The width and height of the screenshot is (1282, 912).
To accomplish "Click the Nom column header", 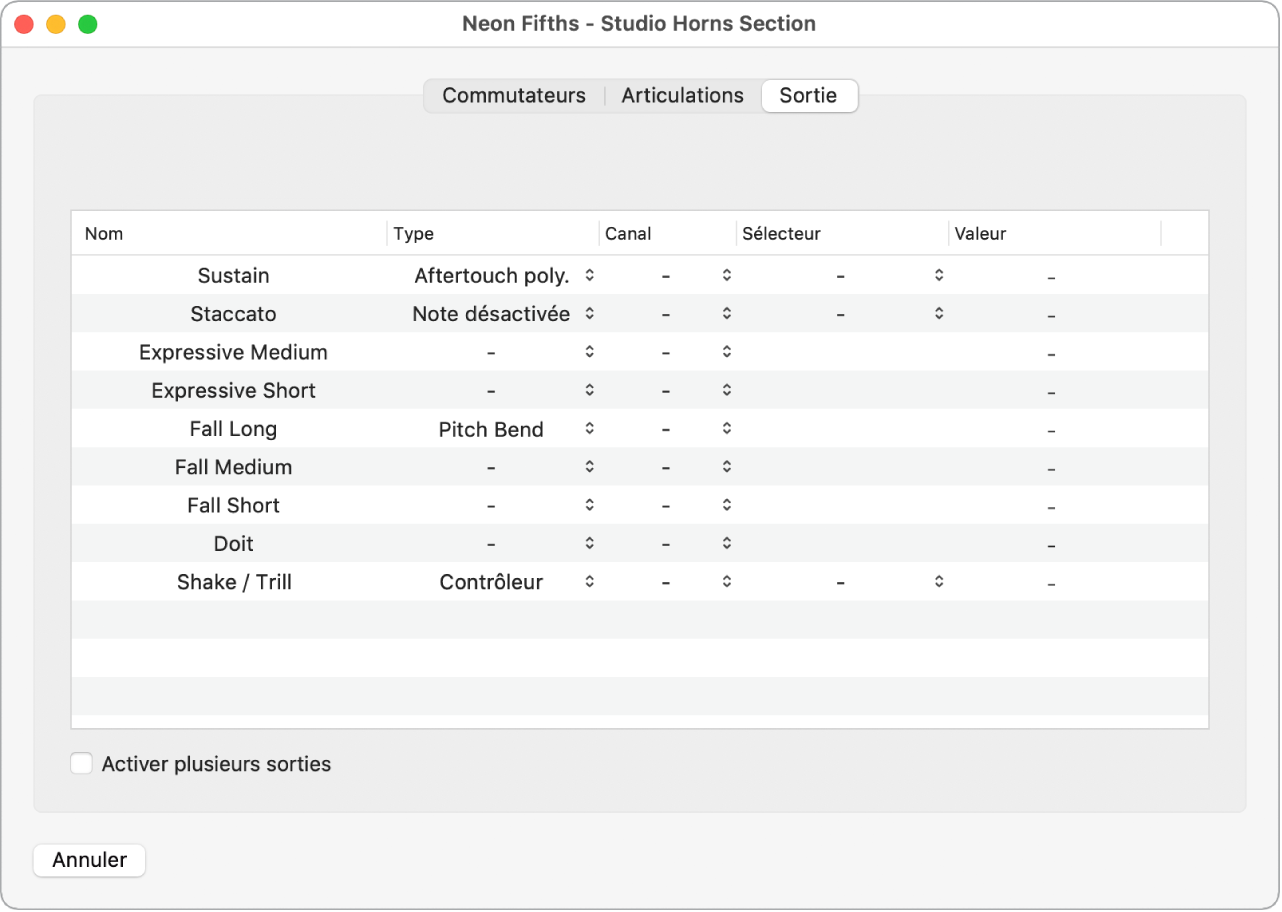I will tap(104, 234).
